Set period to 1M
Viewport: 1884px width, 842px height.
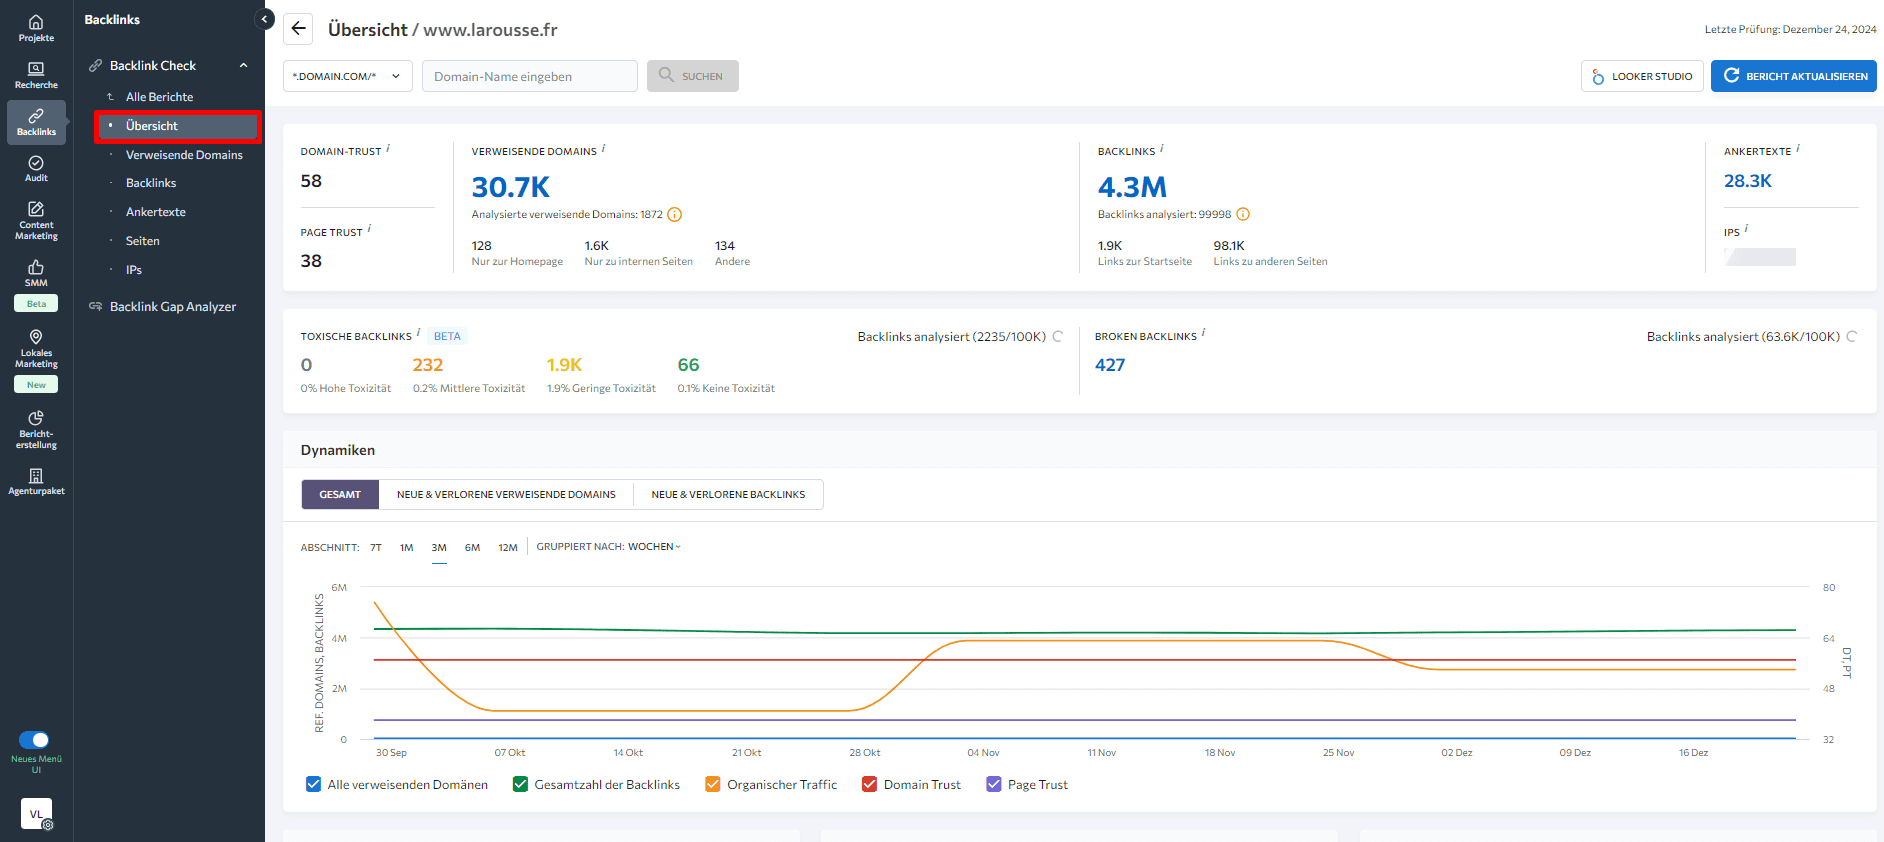click(x=407, y=548)
